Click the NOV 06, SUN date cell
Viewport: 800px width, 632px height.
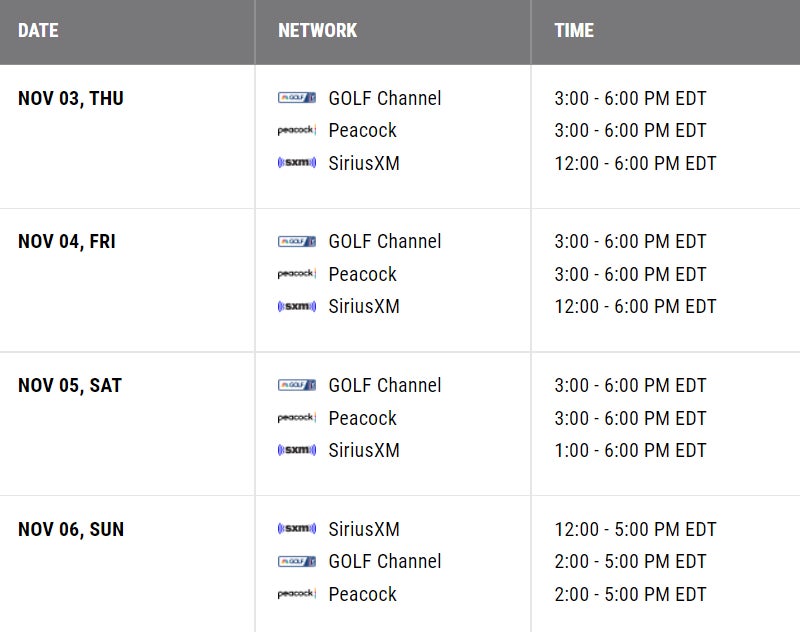pos(71,529)
